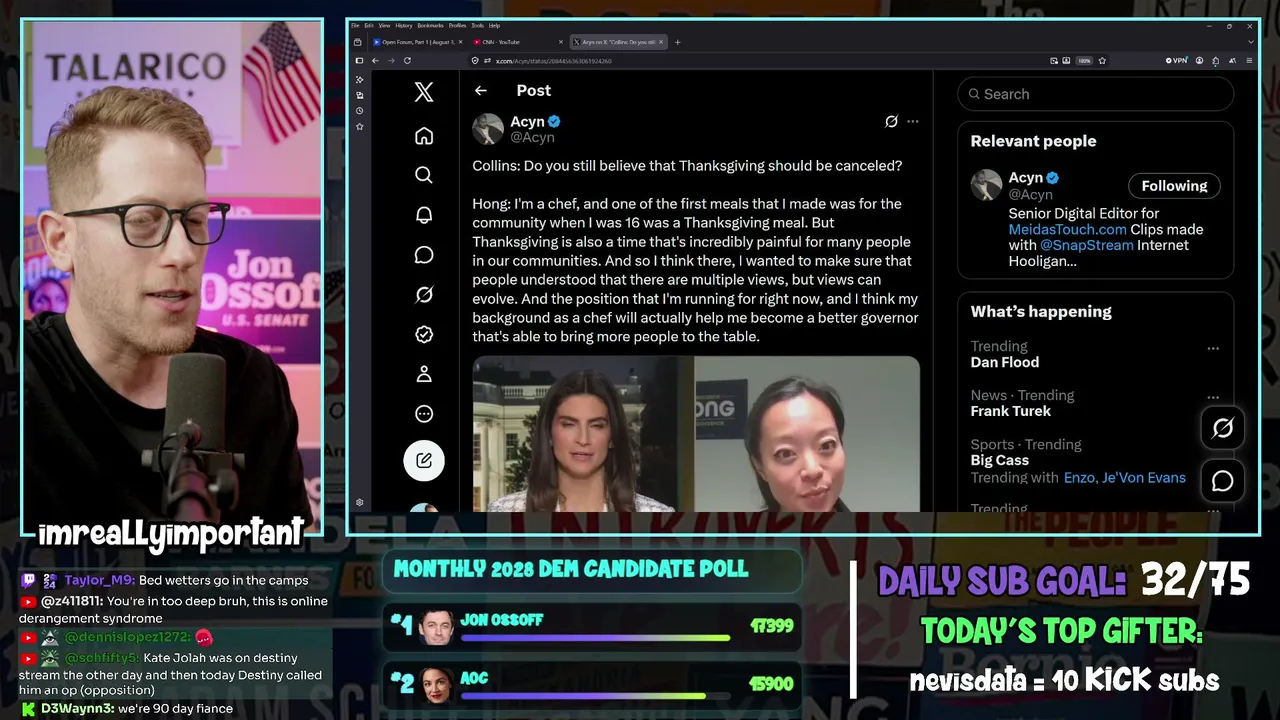Open Notifications bell in X sidebar
The height and width of the screenshot is (720, 1280).
[x=424, y=215]
